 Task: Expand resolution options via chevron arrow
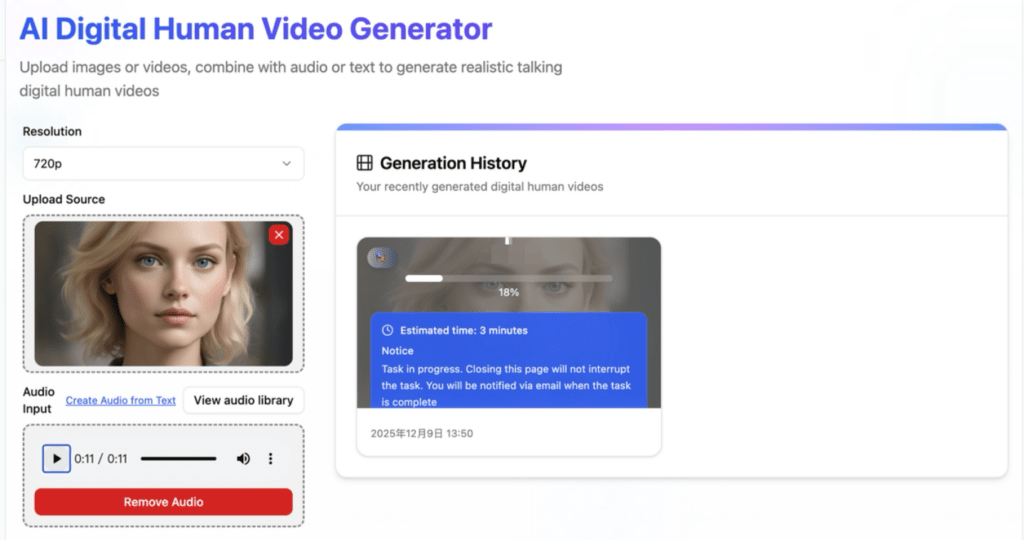286,163
